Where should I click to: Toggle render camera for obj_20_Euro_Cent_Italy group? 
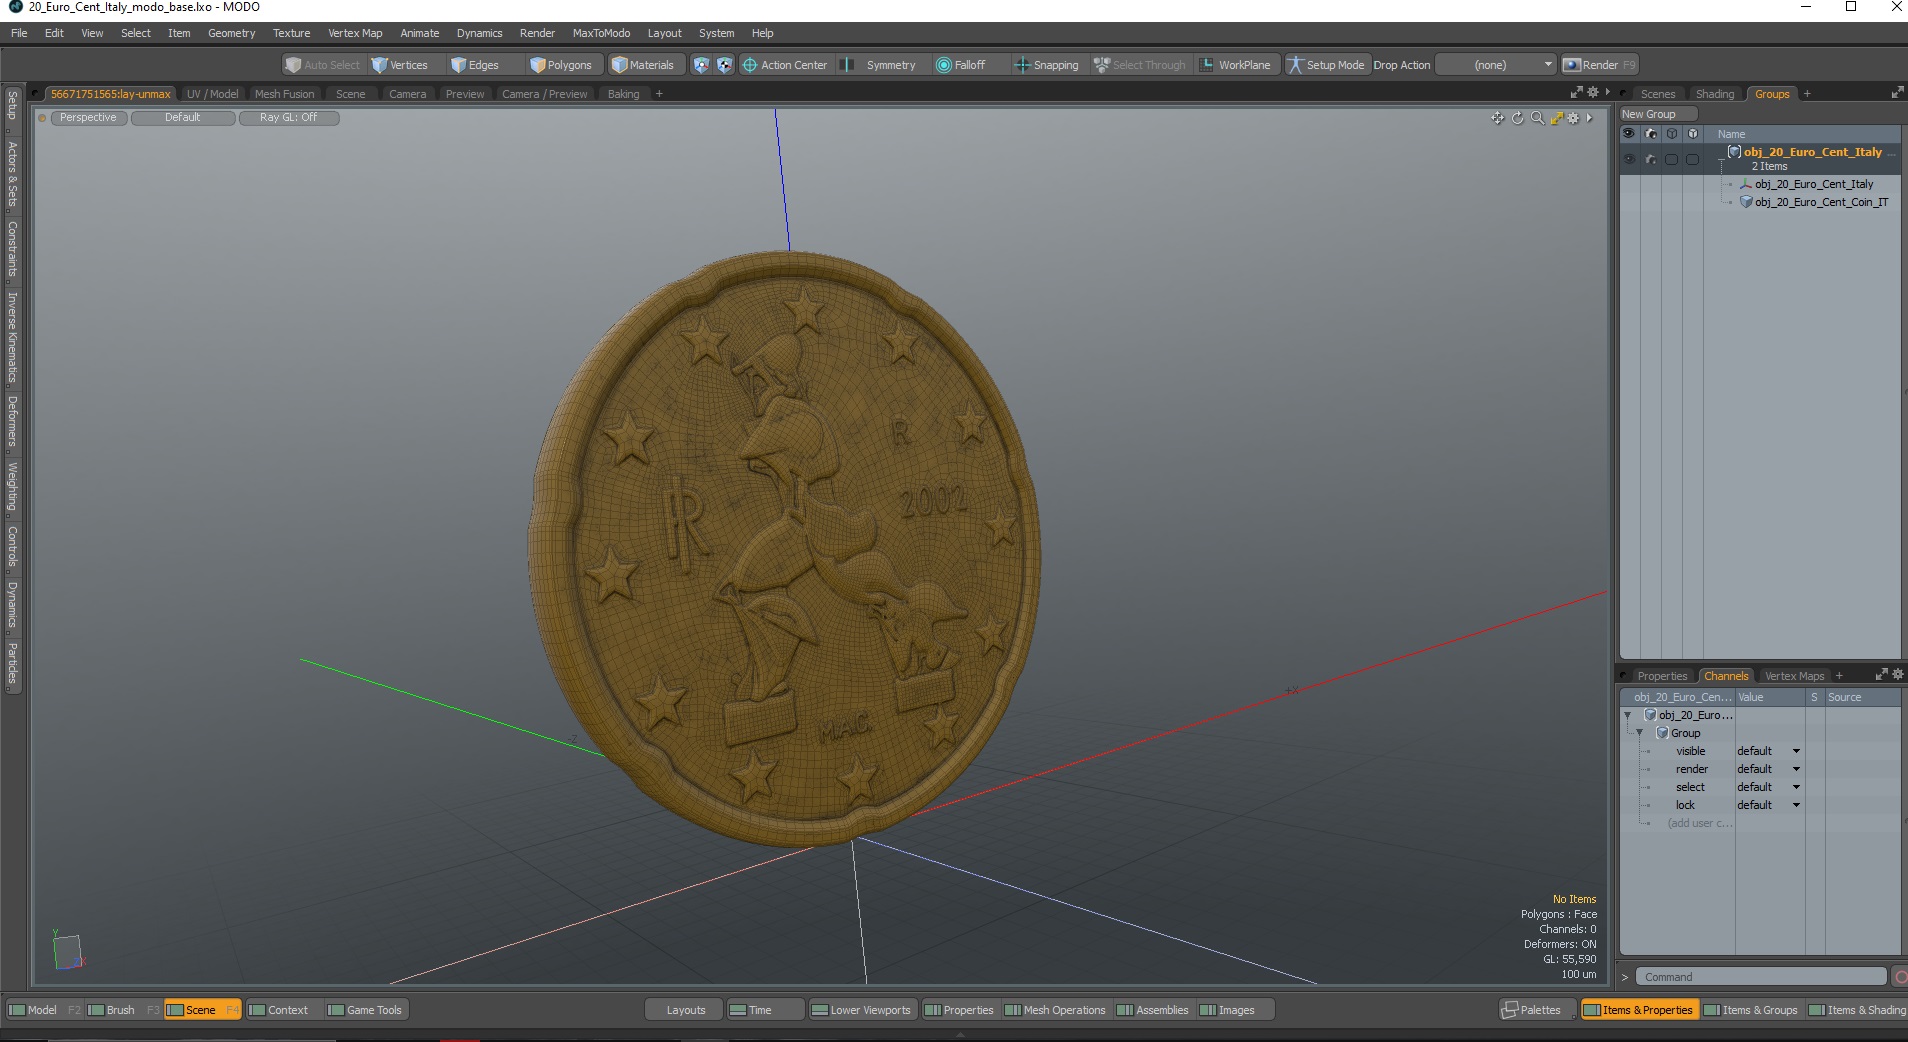click(x=1650, y=159)
